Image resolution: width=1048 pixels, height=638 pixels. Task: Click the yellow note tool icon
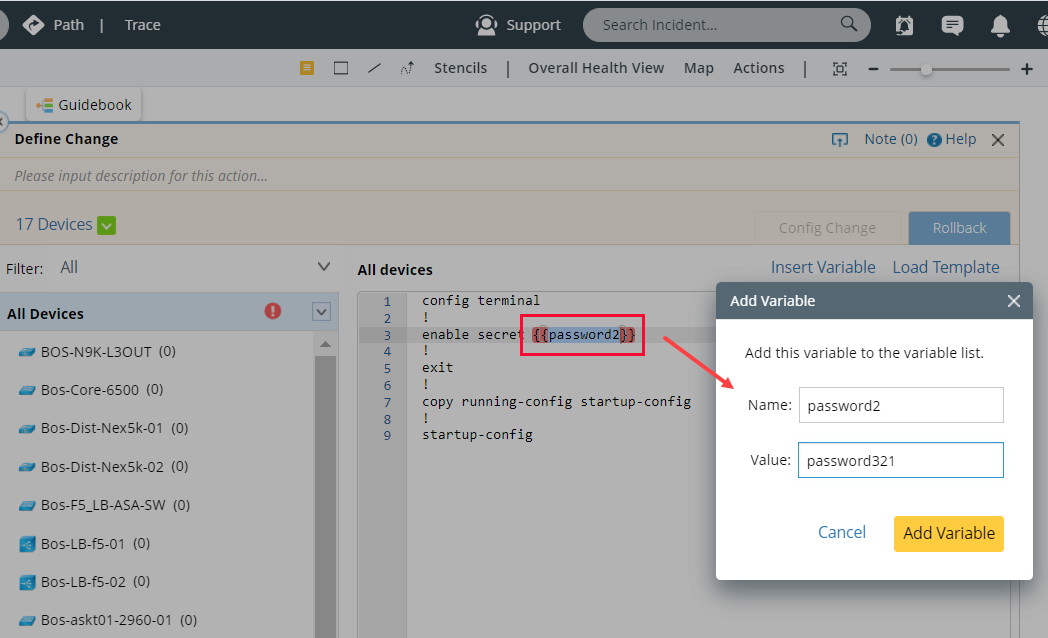point(307,68)
